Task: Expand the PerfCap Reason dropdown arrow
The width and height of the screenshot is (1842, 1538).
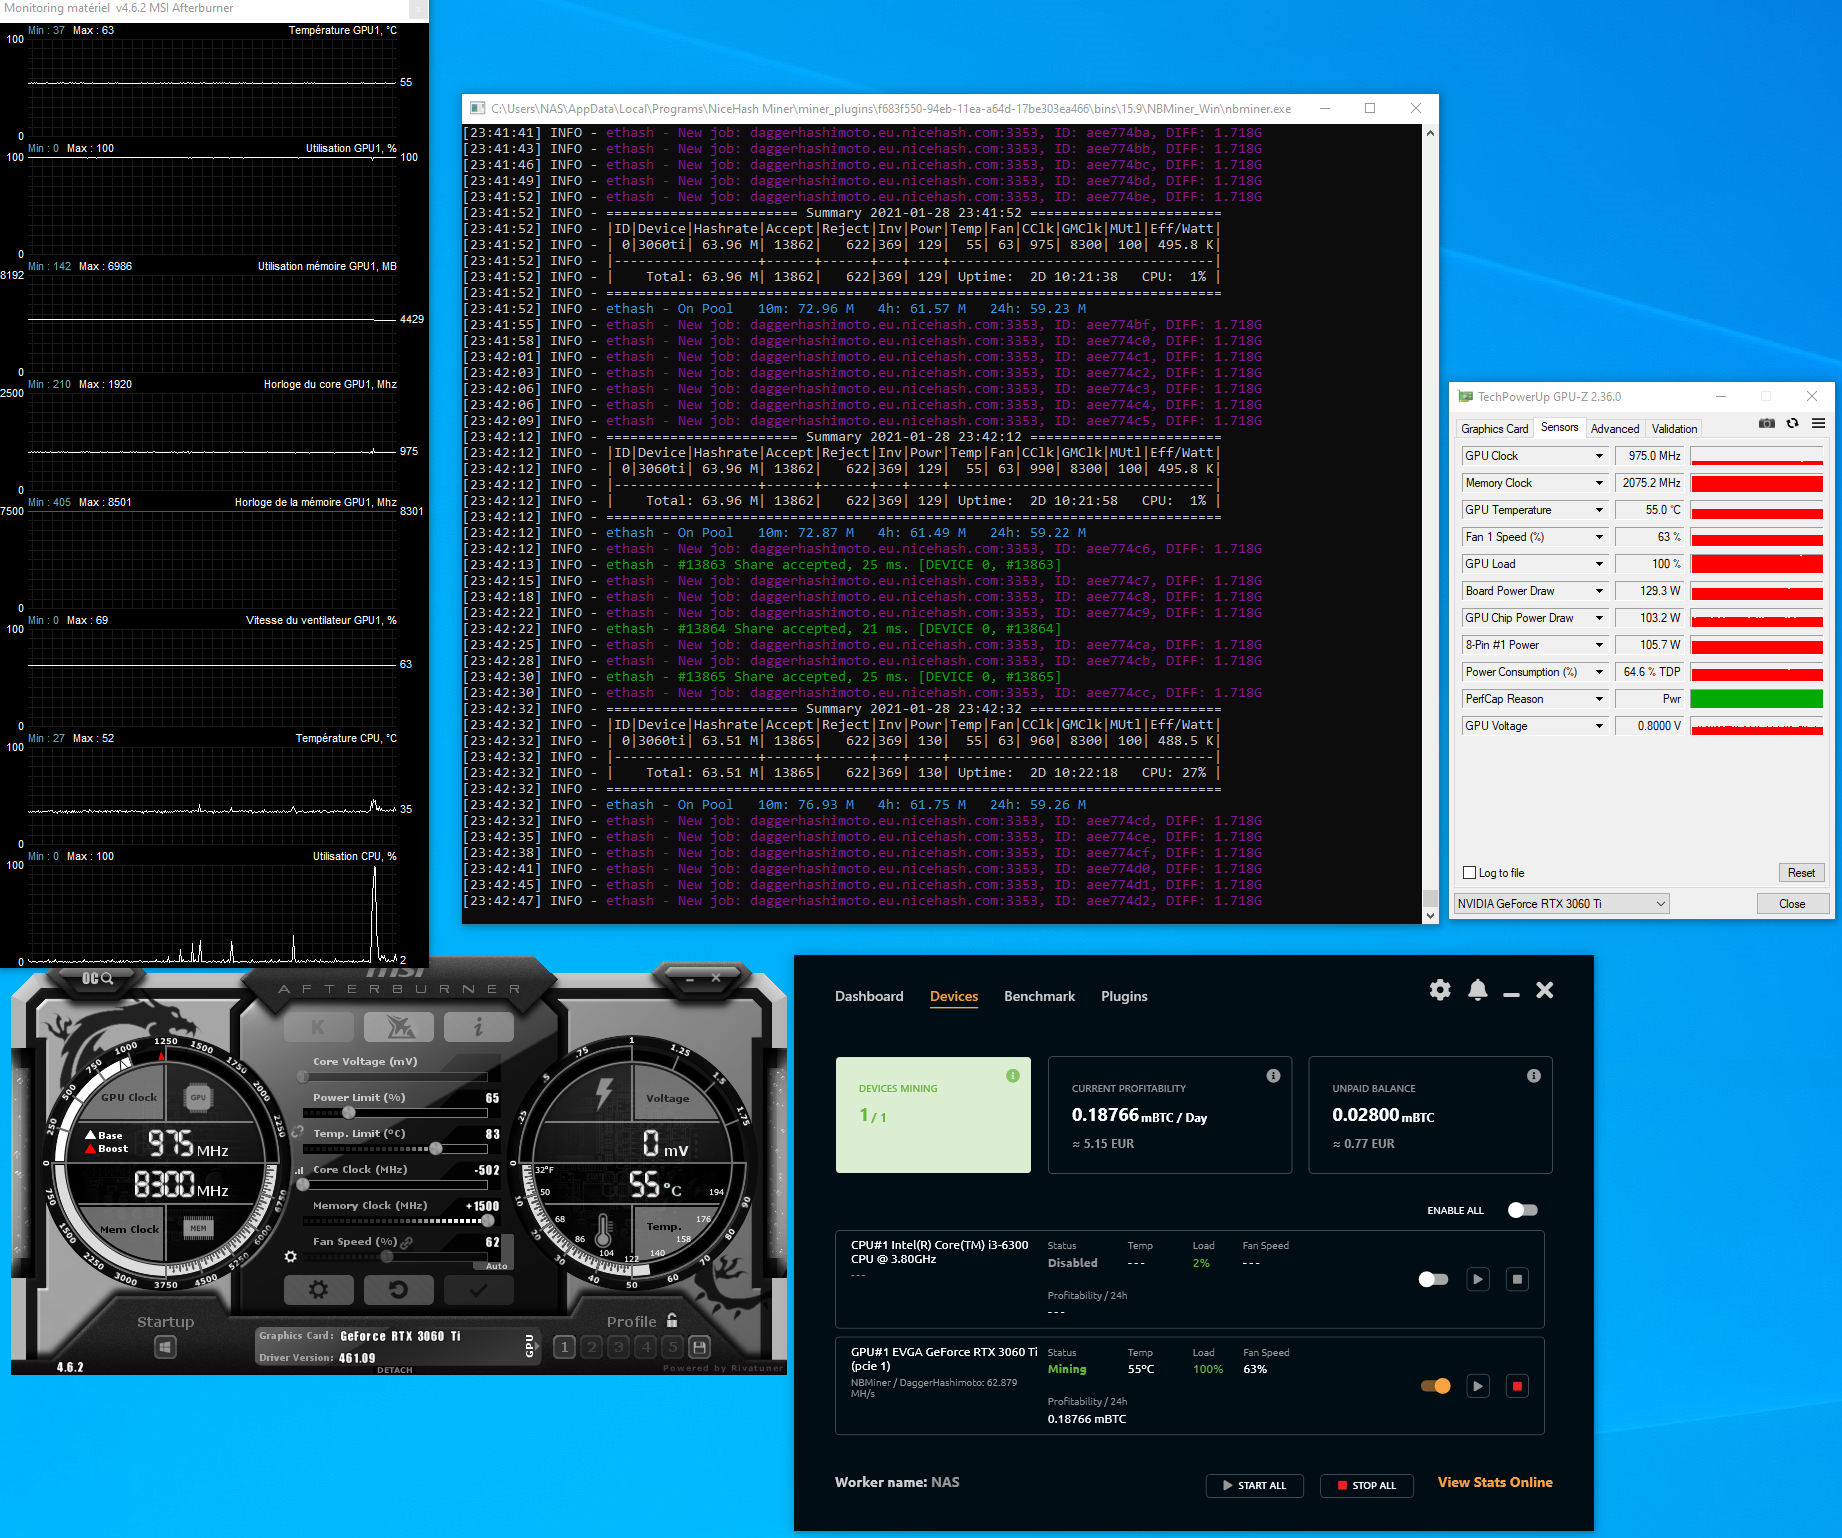Action: point(1599,699)
